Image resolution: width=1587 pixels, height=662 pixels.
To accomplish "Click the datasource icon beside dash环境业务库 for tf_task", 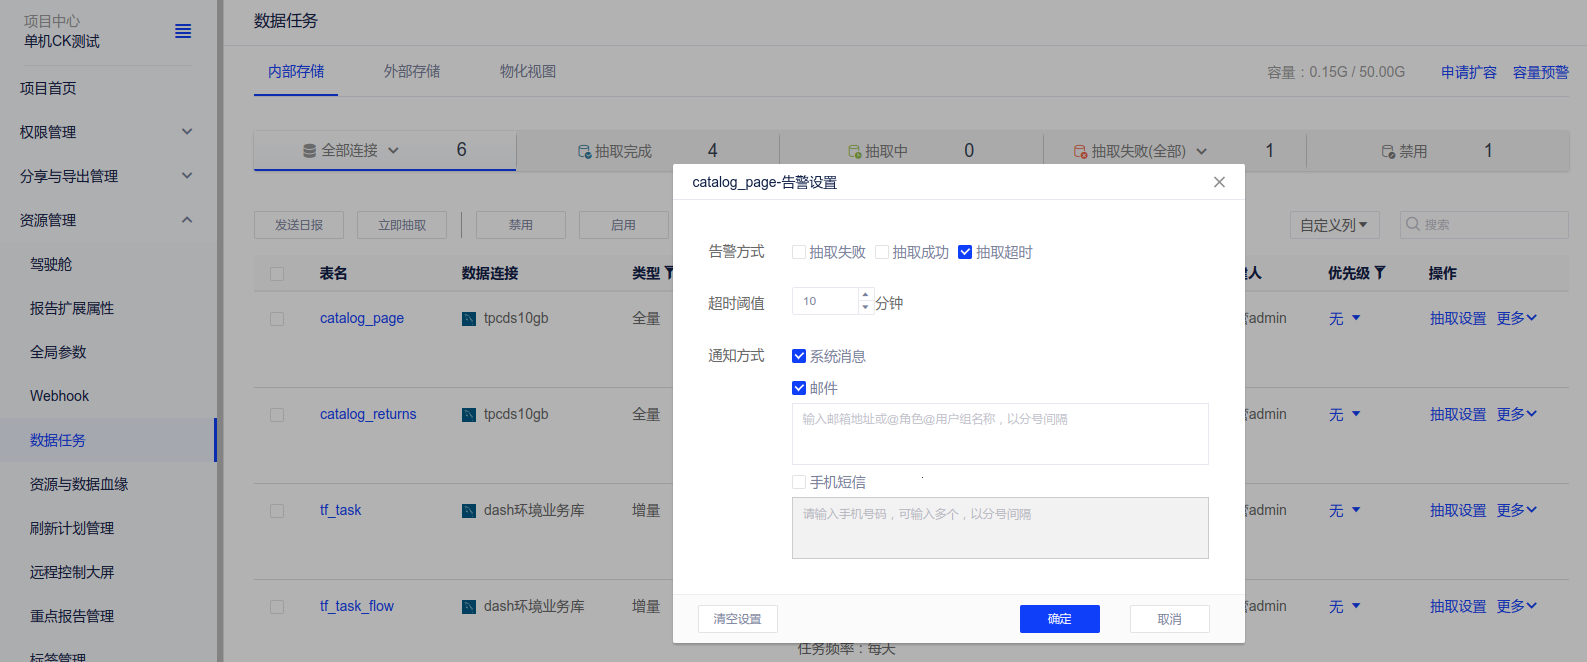I will pyautogui.click(x=469, y=511).
